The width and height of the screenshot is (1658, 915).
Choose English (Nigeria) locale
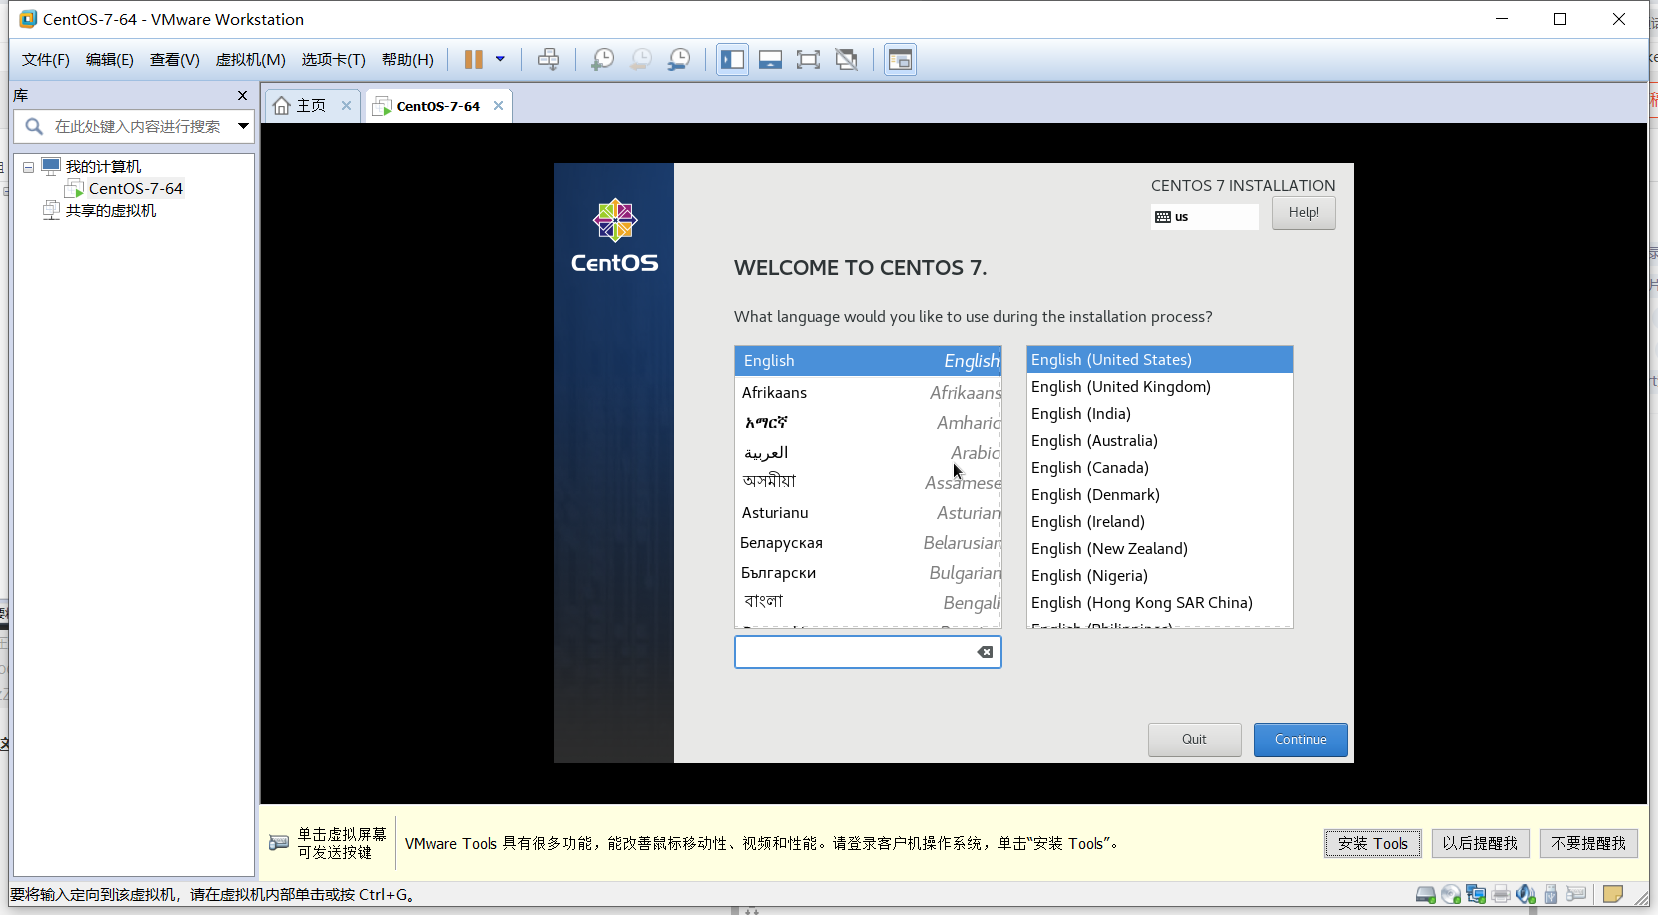1160,576
